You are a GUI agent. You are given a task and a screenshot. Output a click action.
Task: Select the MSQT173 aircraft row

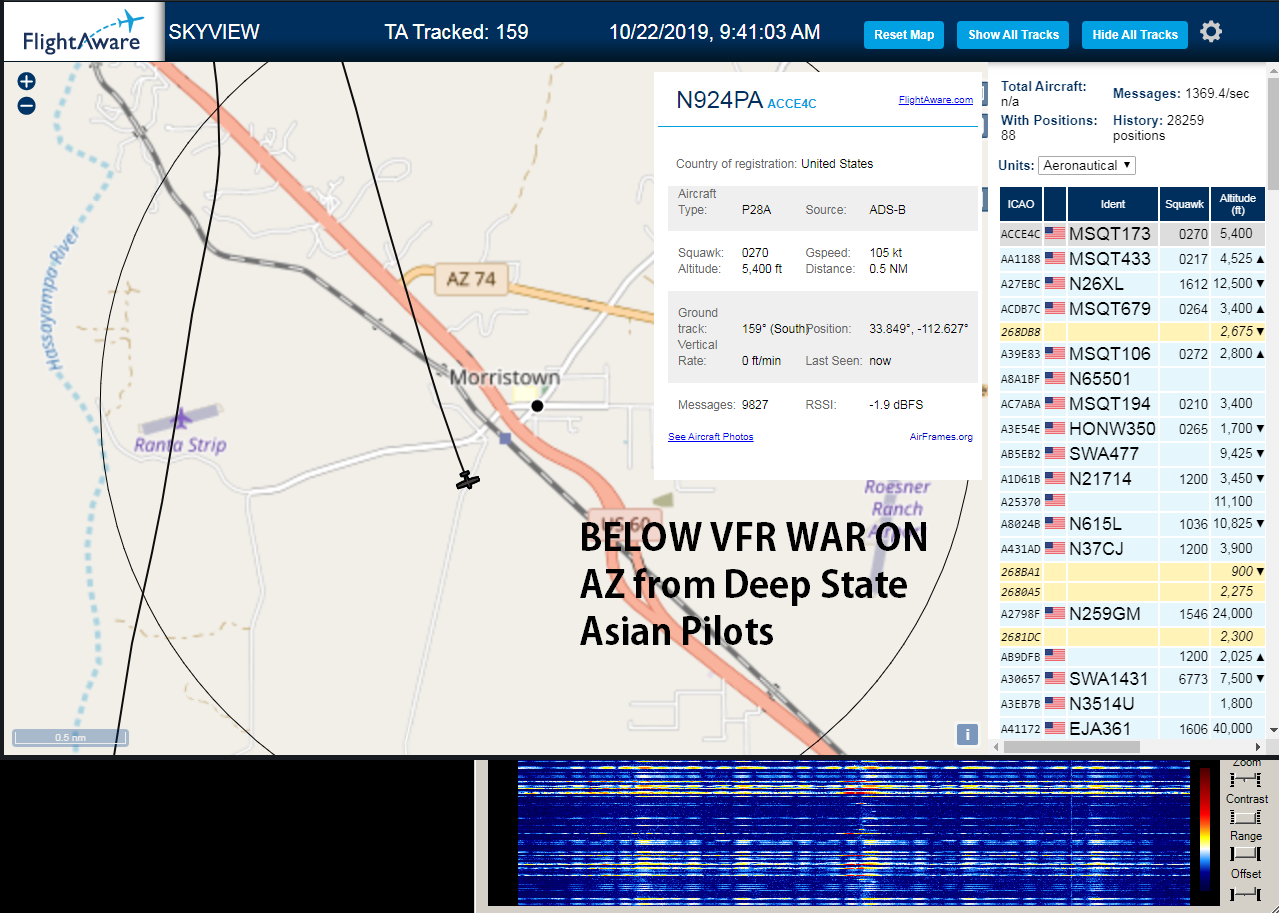coord(1133,233)
